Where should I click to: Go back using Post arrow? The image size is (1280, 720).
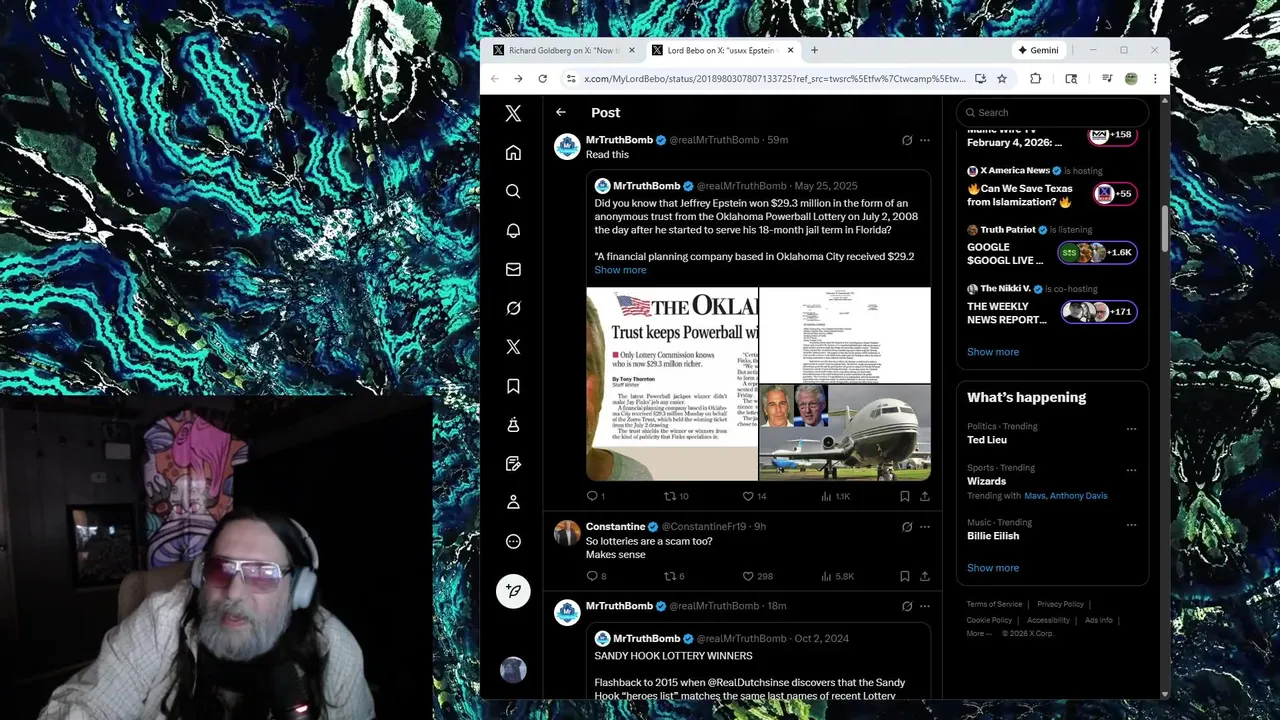point(561,113)
